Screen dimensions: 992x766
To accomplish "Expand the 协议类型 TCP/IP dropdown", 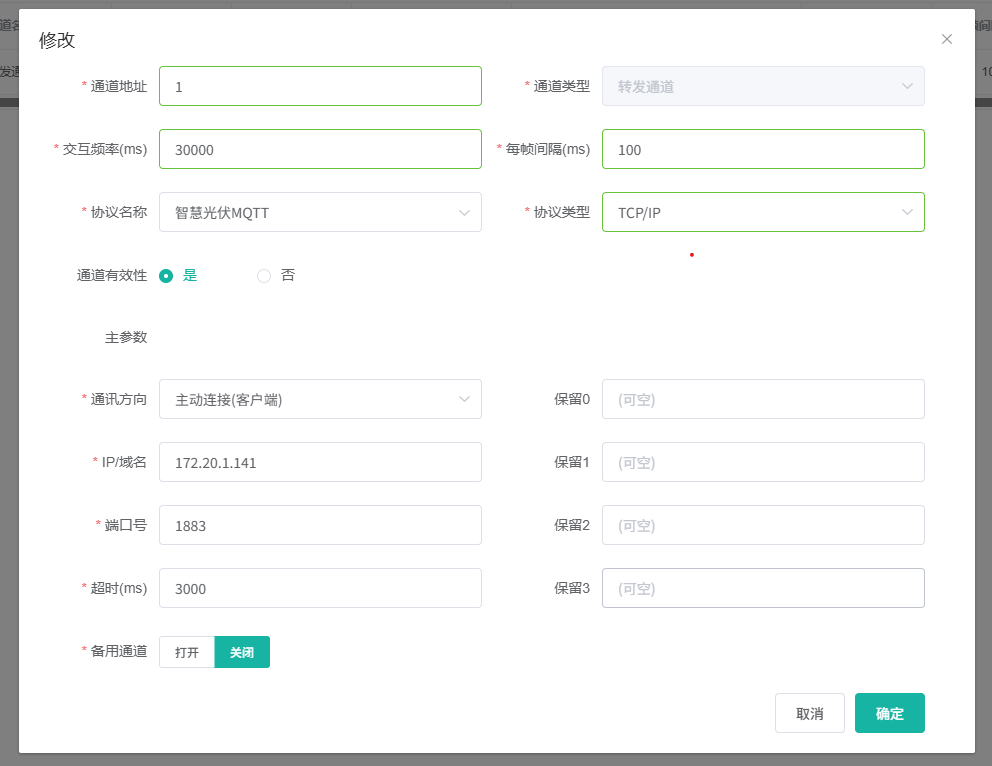I will coord(763,212).
